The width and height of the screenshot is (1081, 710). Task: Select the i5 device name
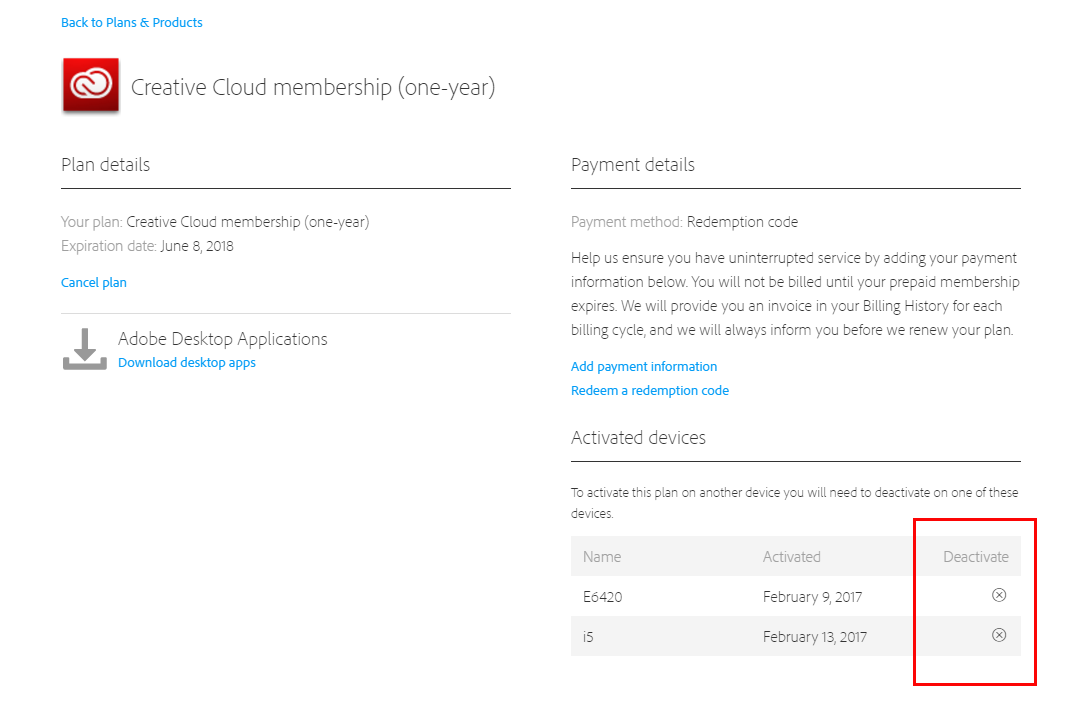click(x=588, y=637)
